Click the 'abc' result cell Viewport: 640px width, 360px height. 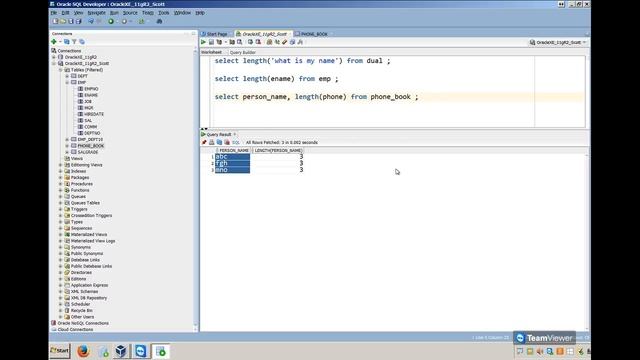coord(232,157)
